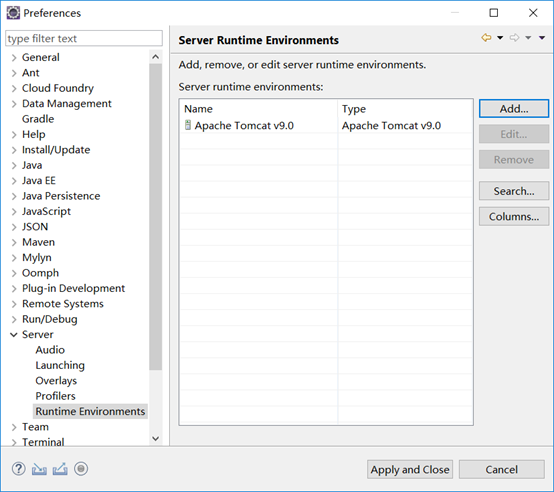Expand the Run/Debug node

tap(14, 319)
